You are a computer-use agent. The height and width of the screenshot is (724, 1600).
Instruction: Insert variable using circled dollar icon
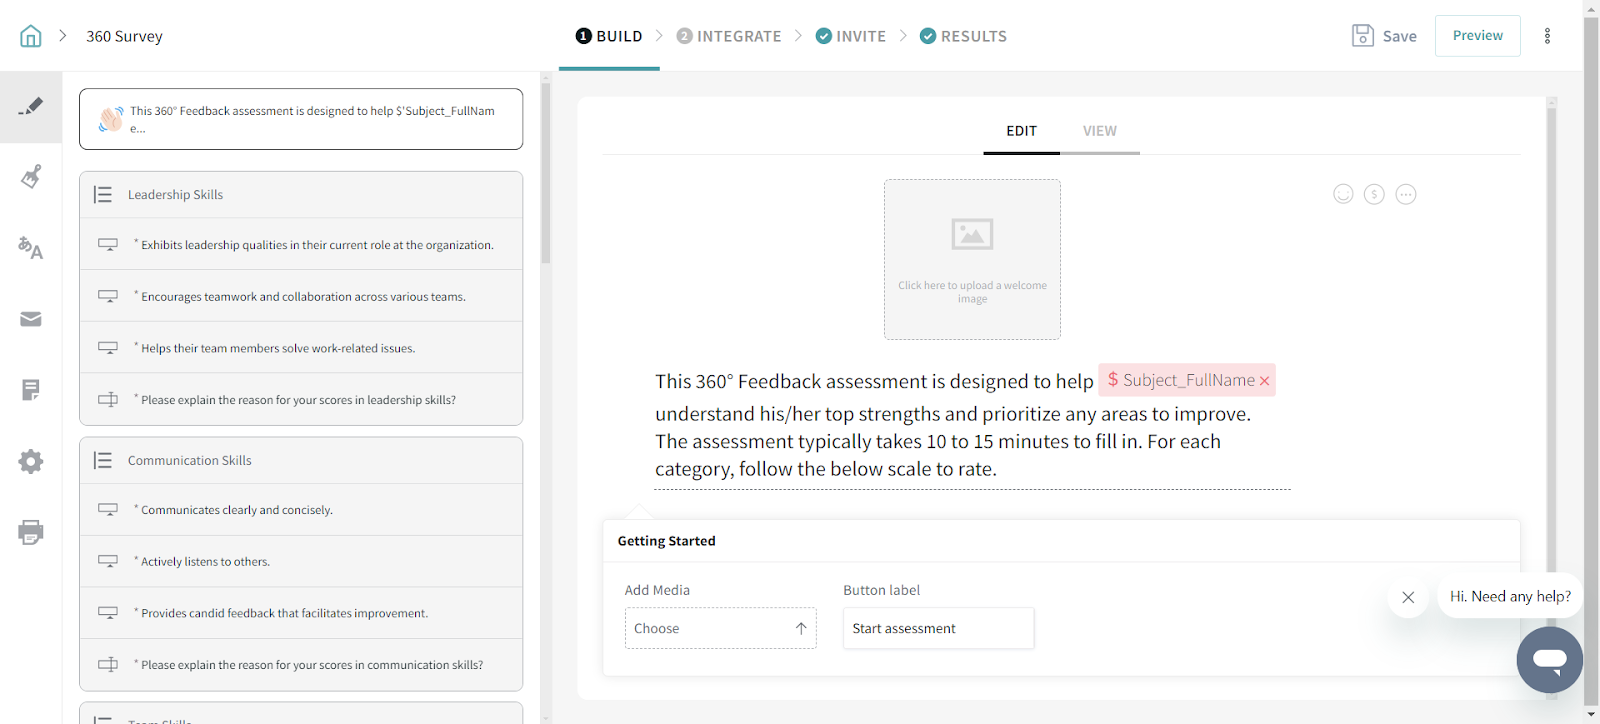(x=1374, y=194)
